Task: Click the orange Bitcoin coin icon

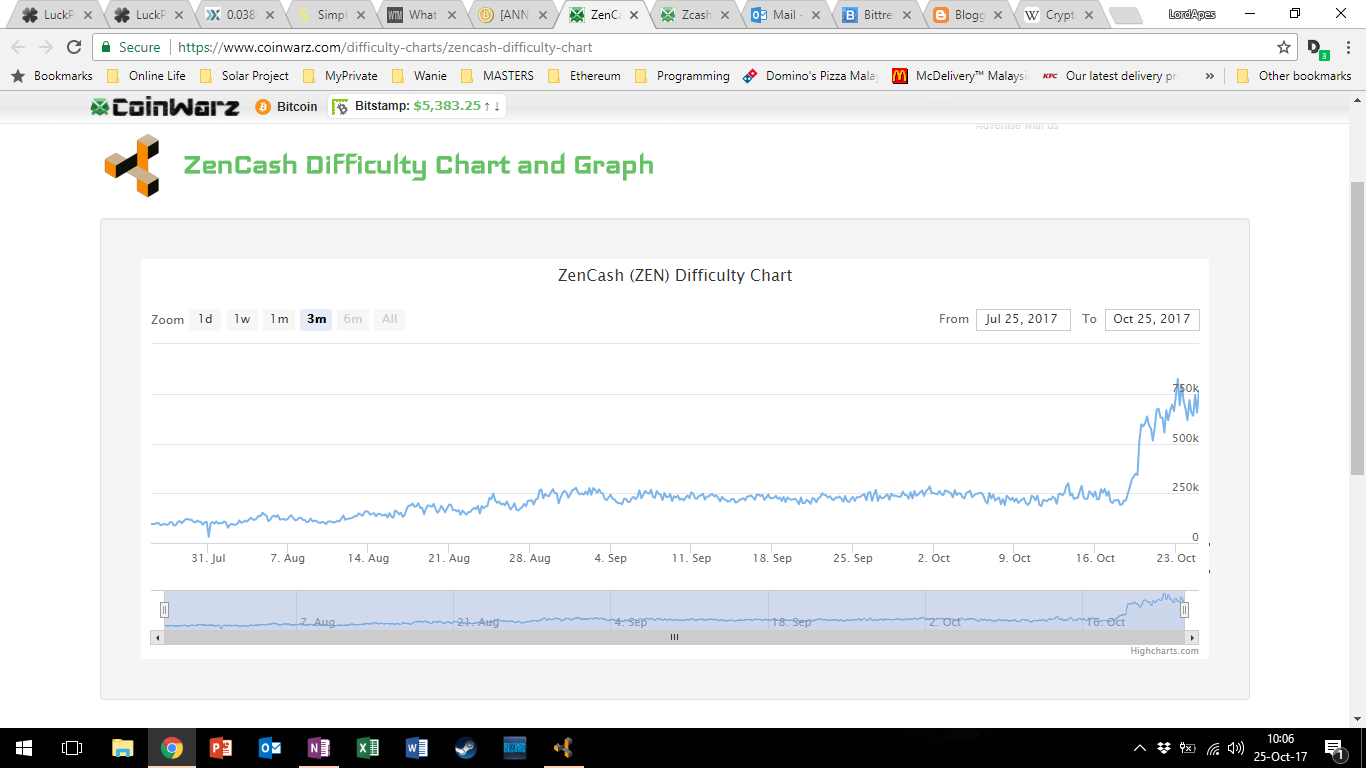Action: pos(263,107)
